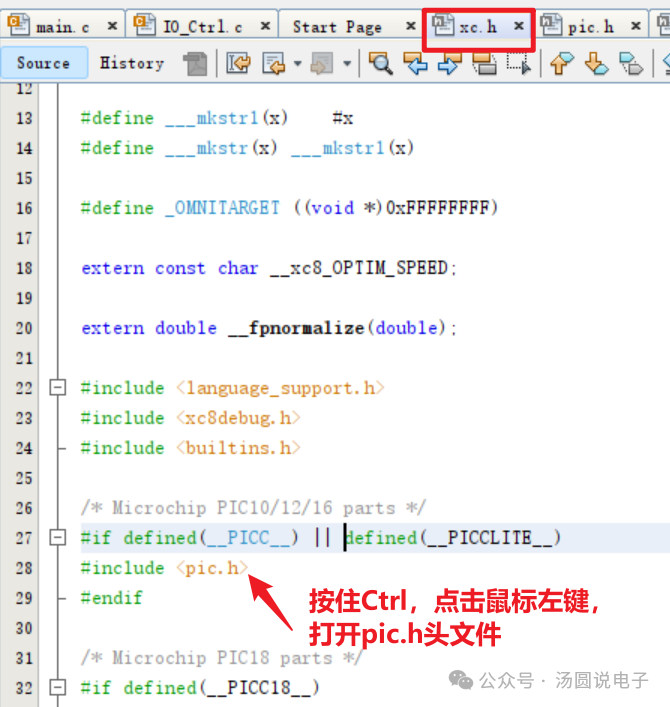670x707 pixels.
Task: Click __xc8_OPTIM_SPEED on line 18
Action: 358,269
